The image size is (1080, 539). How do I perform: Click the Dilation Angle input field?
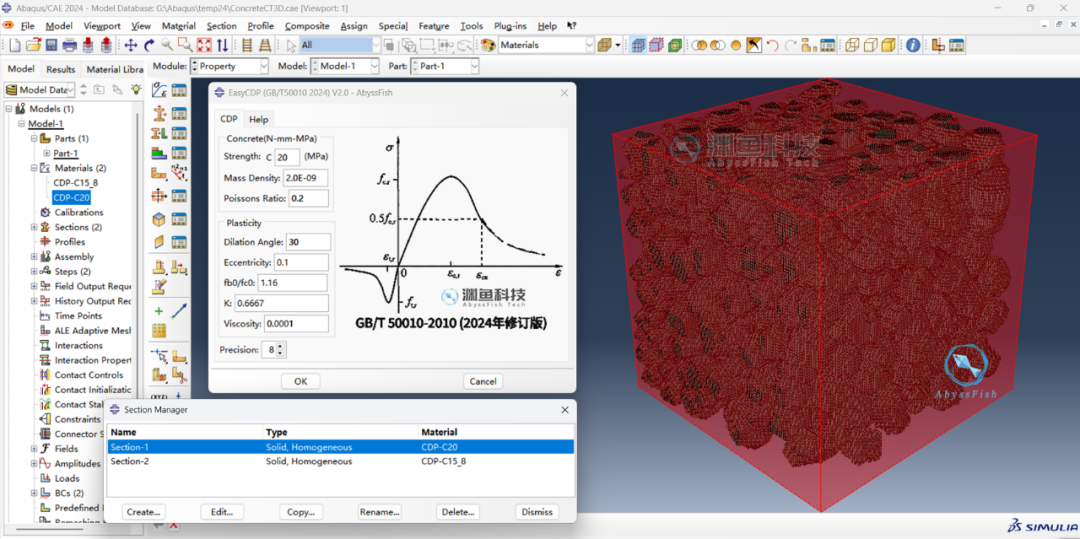point(308,242)
